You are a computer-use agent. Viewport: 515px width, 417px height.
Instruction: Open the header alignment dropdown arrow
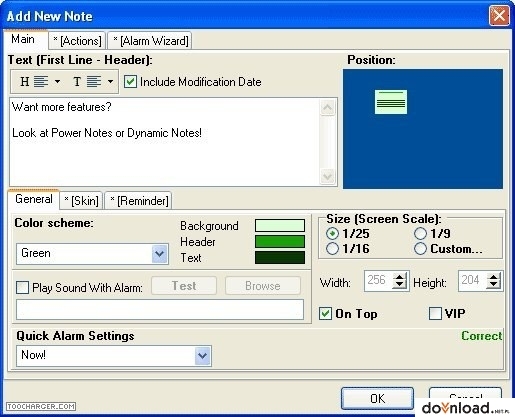point(57,81)
